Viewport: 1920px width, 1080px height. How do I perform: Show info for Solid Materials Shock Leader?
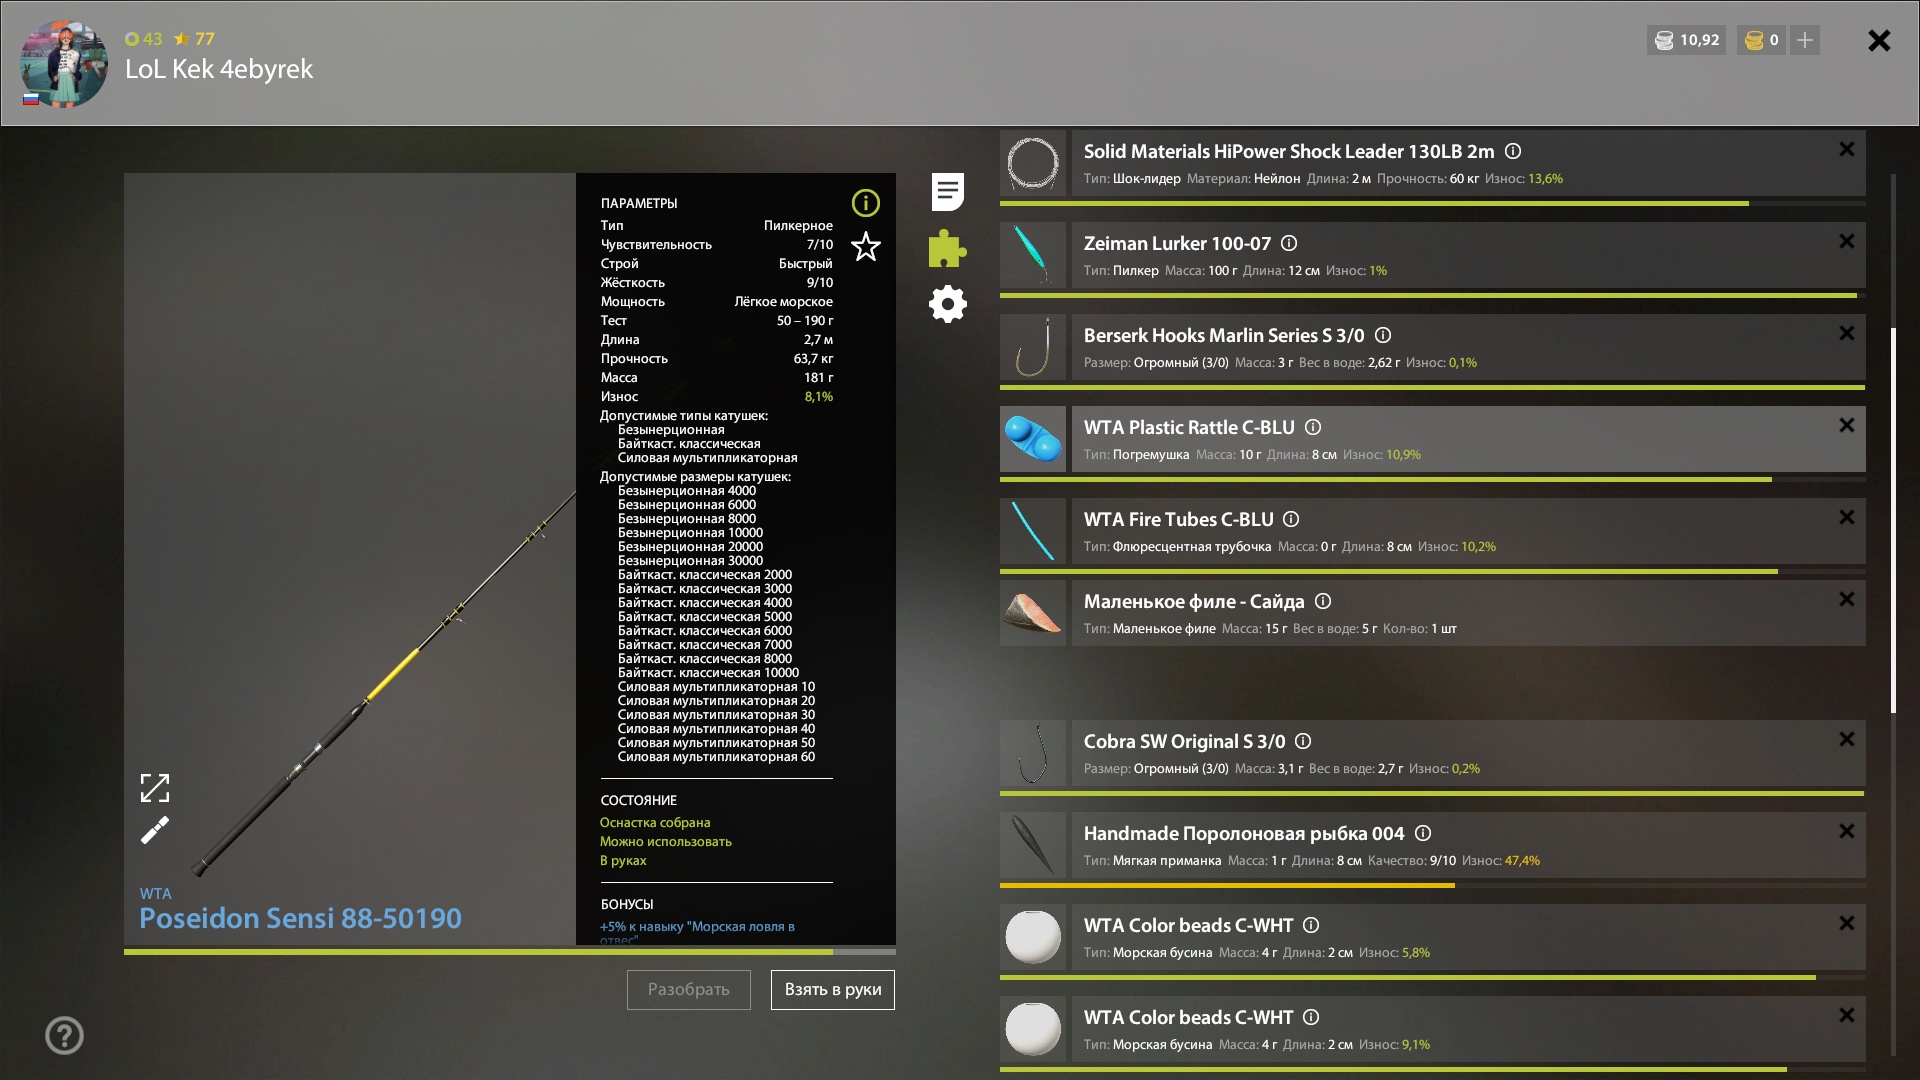(1513, 151)
